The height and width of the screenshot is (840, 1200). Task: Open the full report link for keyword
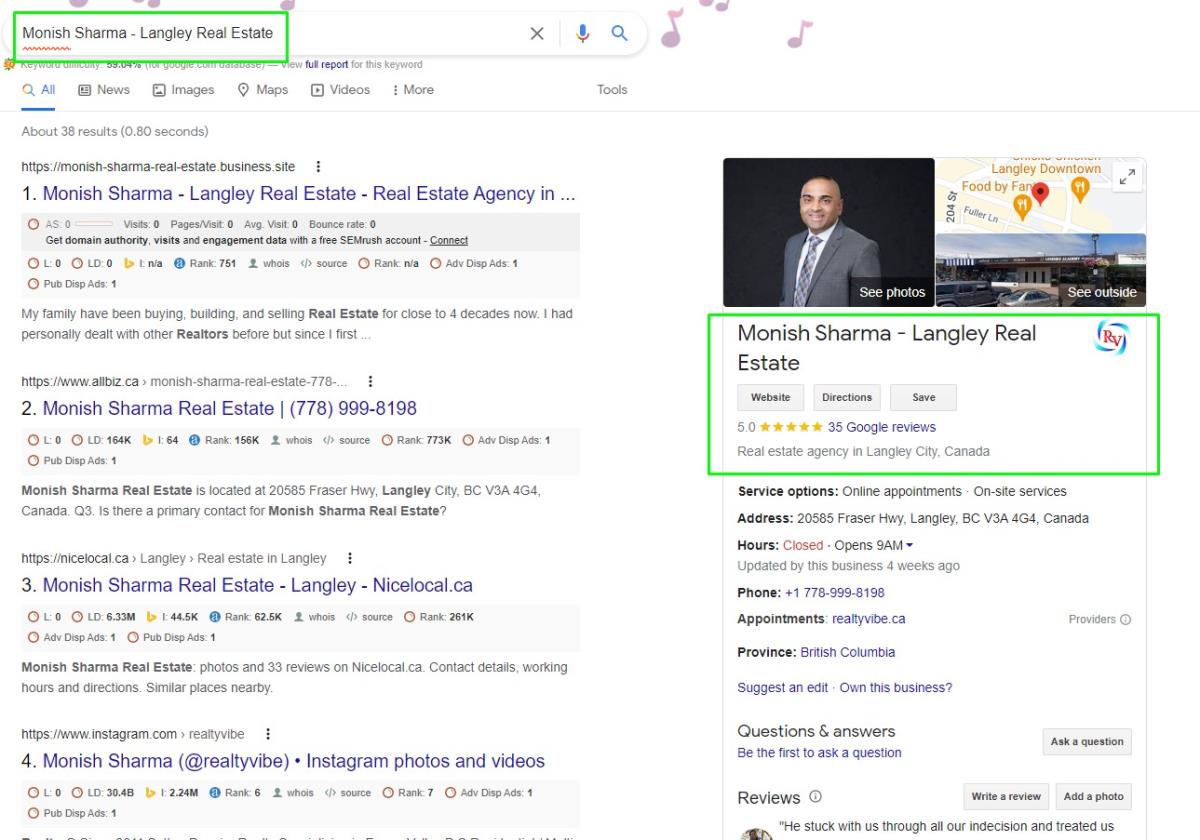point(327,65)
